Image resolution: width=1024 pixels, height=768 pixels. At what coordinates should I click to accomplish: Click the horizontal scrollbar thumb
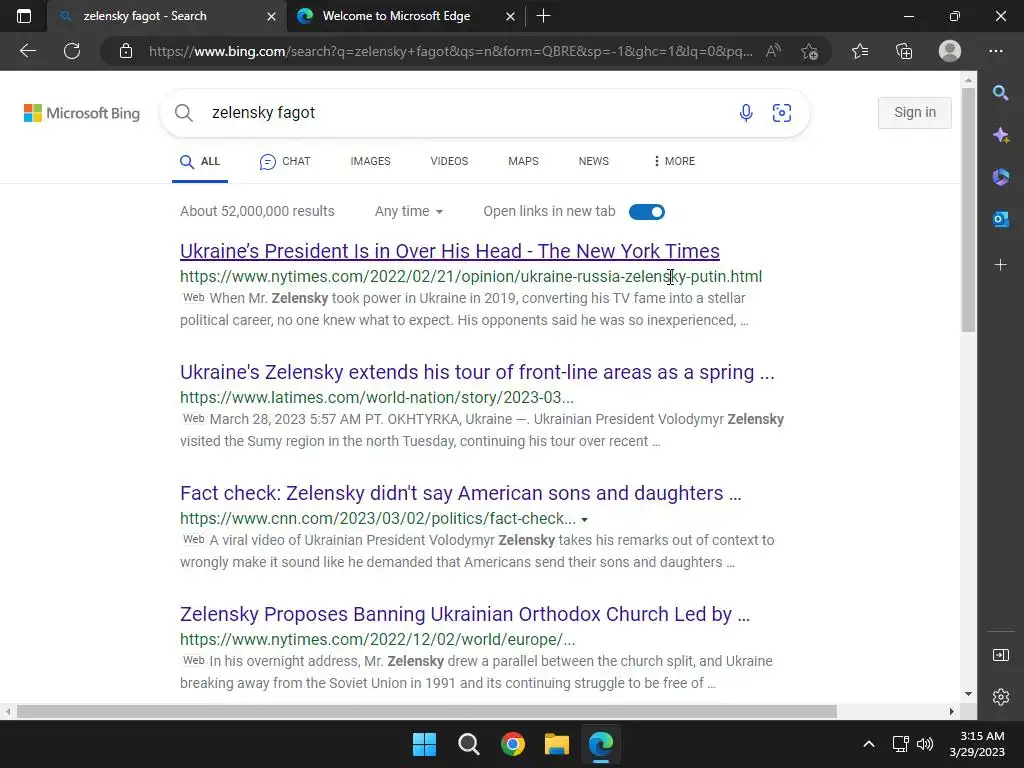(x=426, y=711)
